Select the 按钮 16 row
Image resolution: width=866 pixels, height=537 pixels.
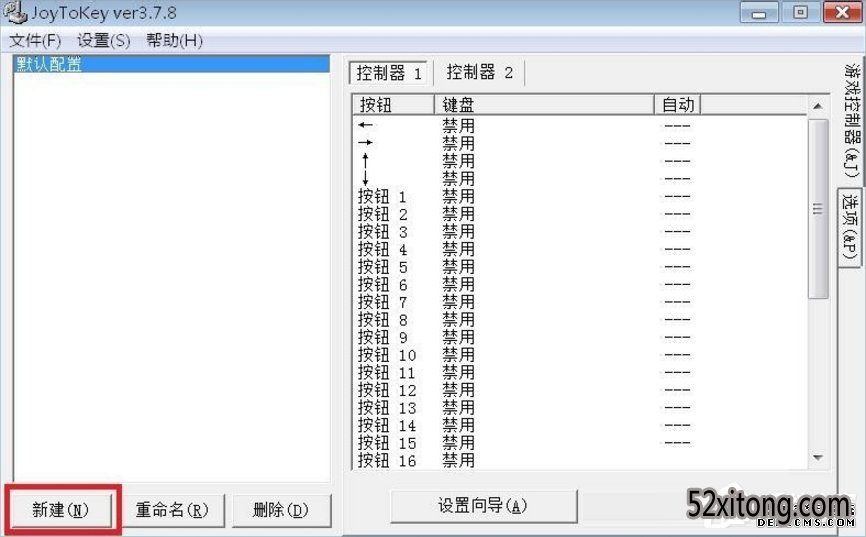(579, 460)
